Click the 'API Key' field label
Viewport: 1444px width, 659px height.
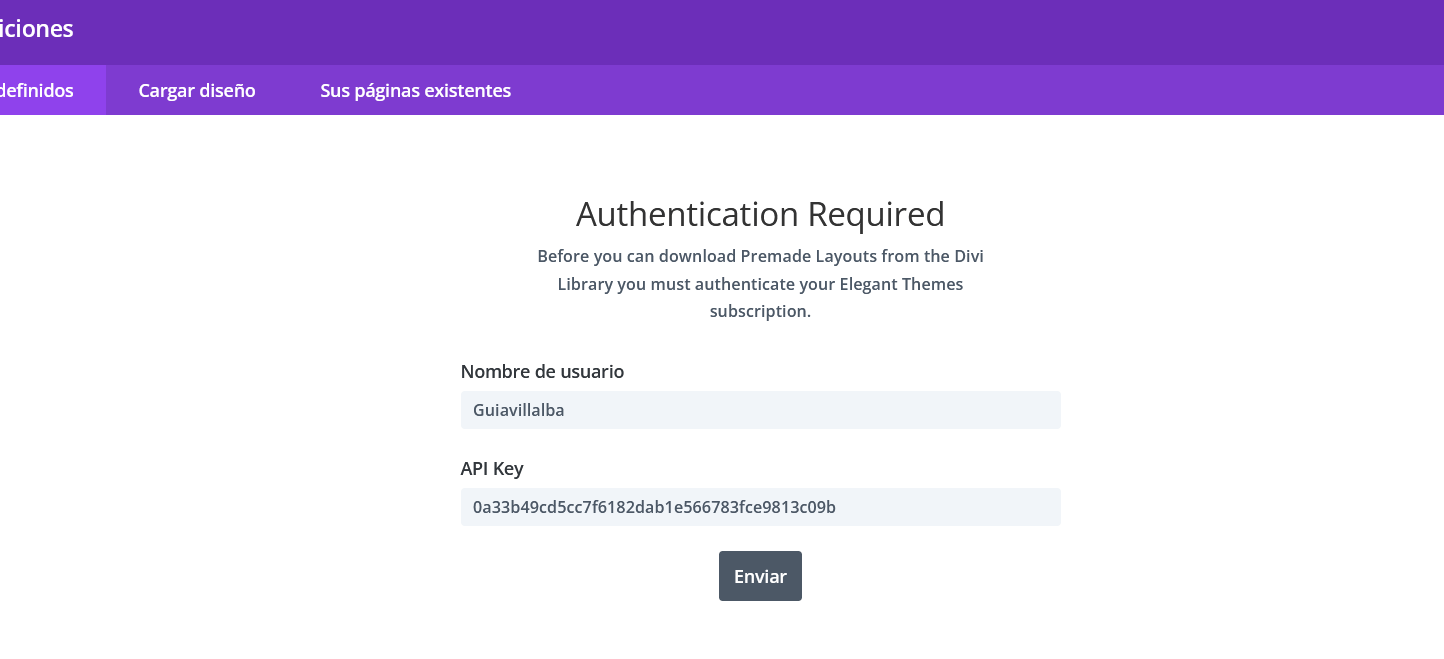click(x=492, y=469)
